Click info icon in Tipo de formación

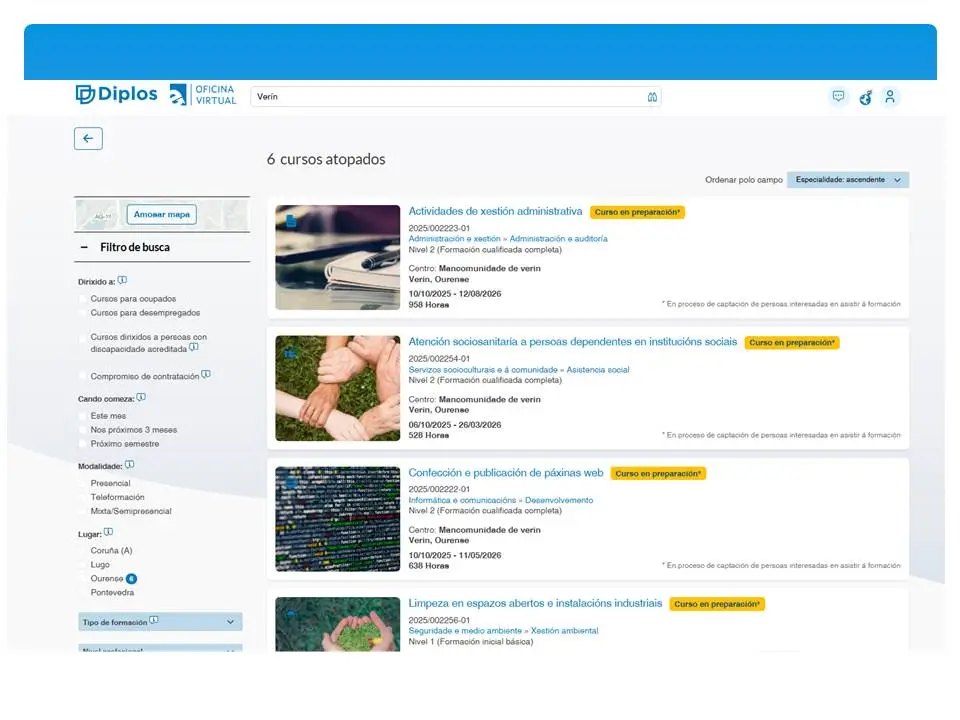(154, 620)
